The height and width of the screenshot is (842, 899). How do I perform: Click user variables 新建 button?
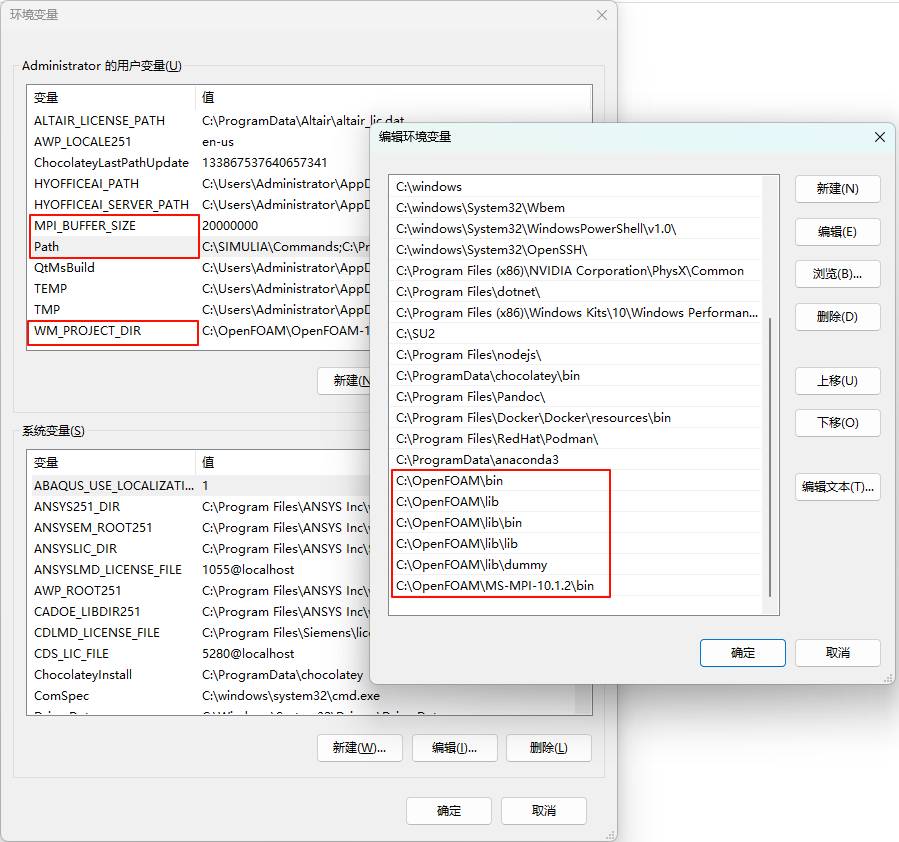[x=344, y=381]
